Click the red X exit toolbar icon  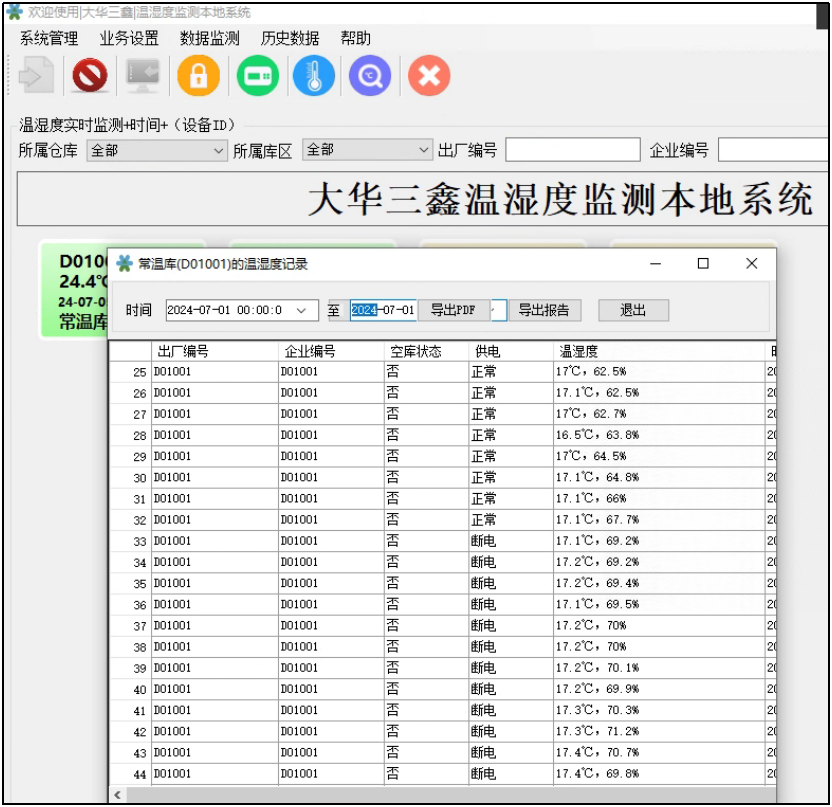(429, 76)
